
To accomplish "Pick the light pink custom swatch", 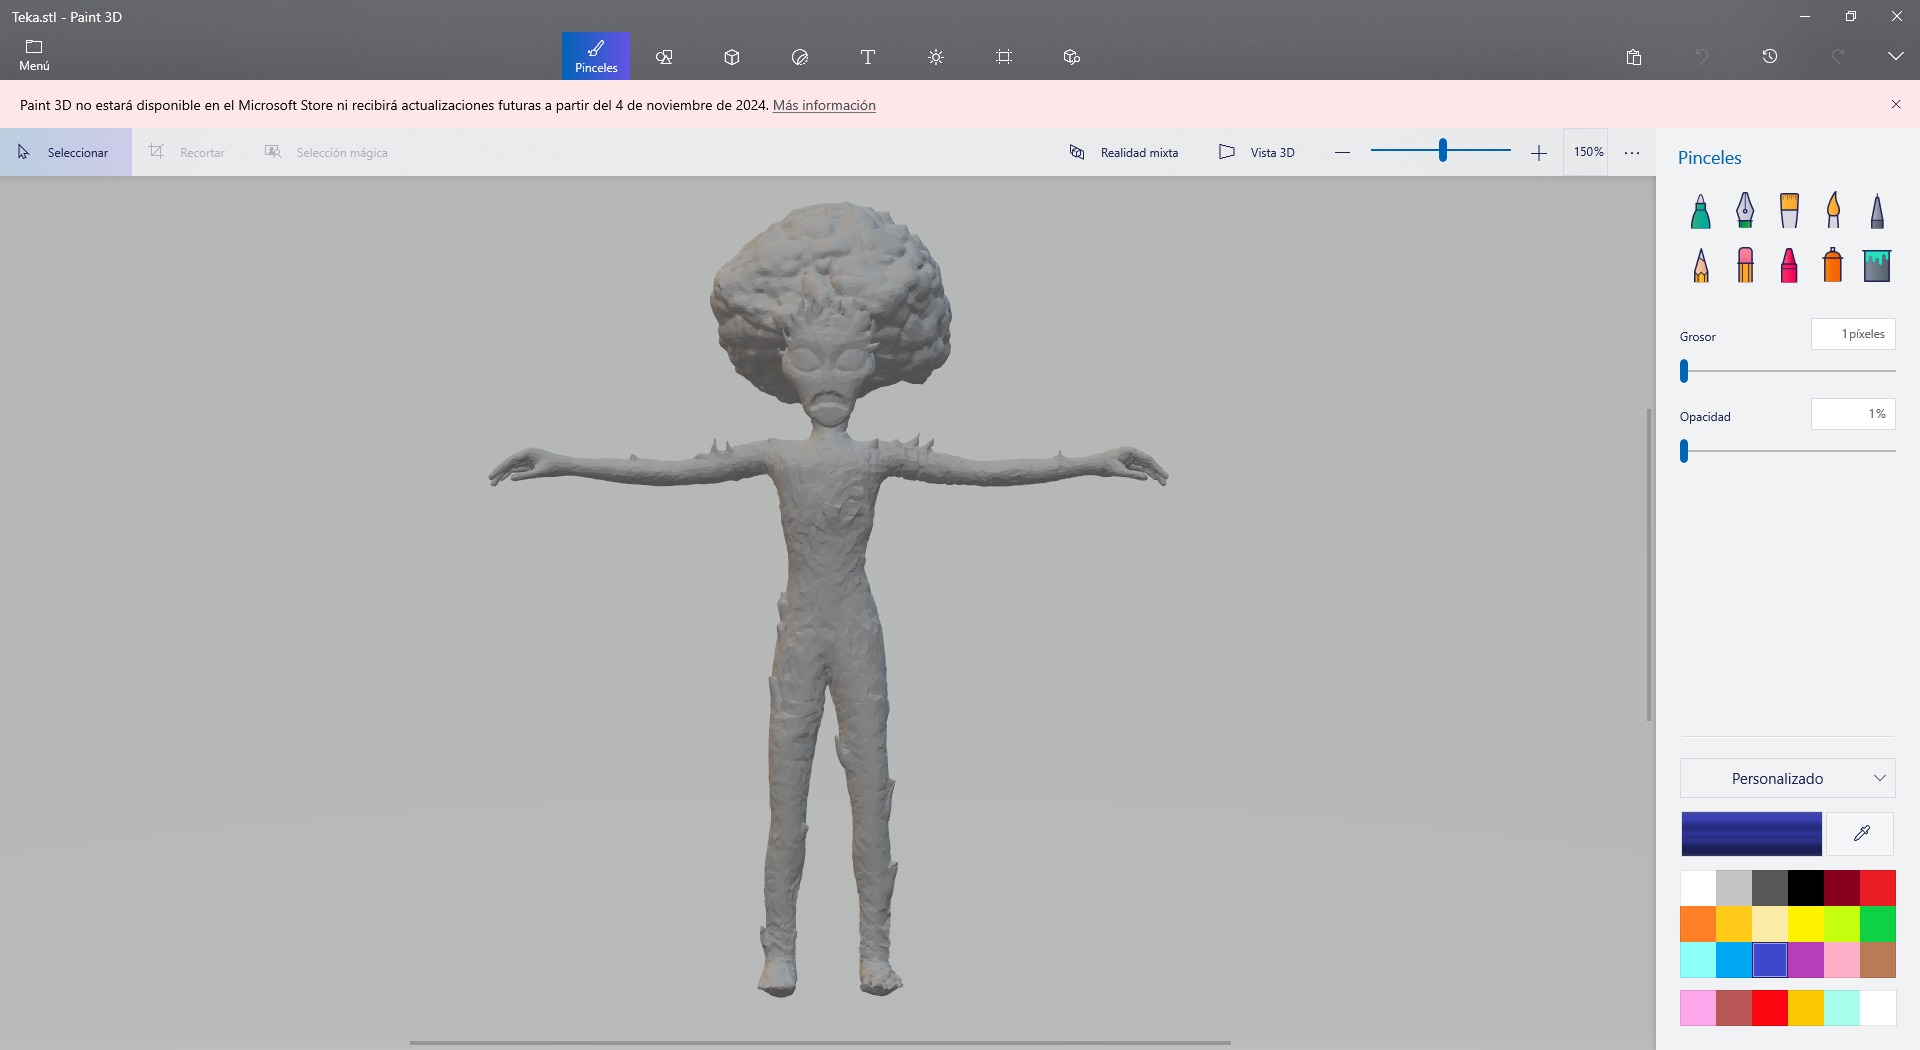I will [x=1698, y=1008].
